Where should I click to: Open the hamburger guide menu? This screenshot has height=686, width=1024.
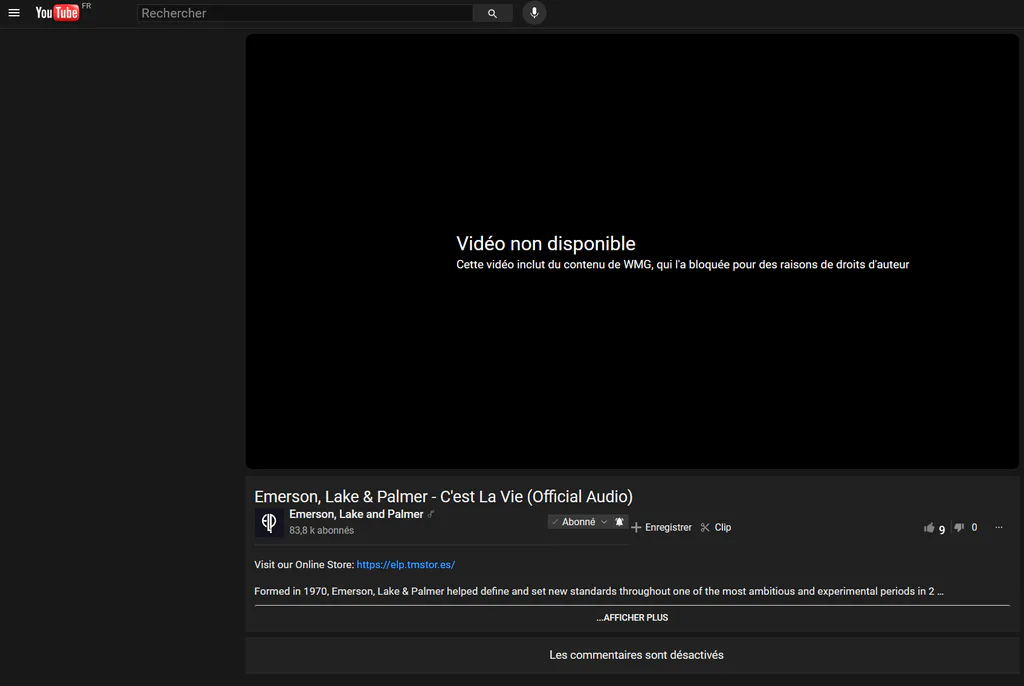click(14, 12)
